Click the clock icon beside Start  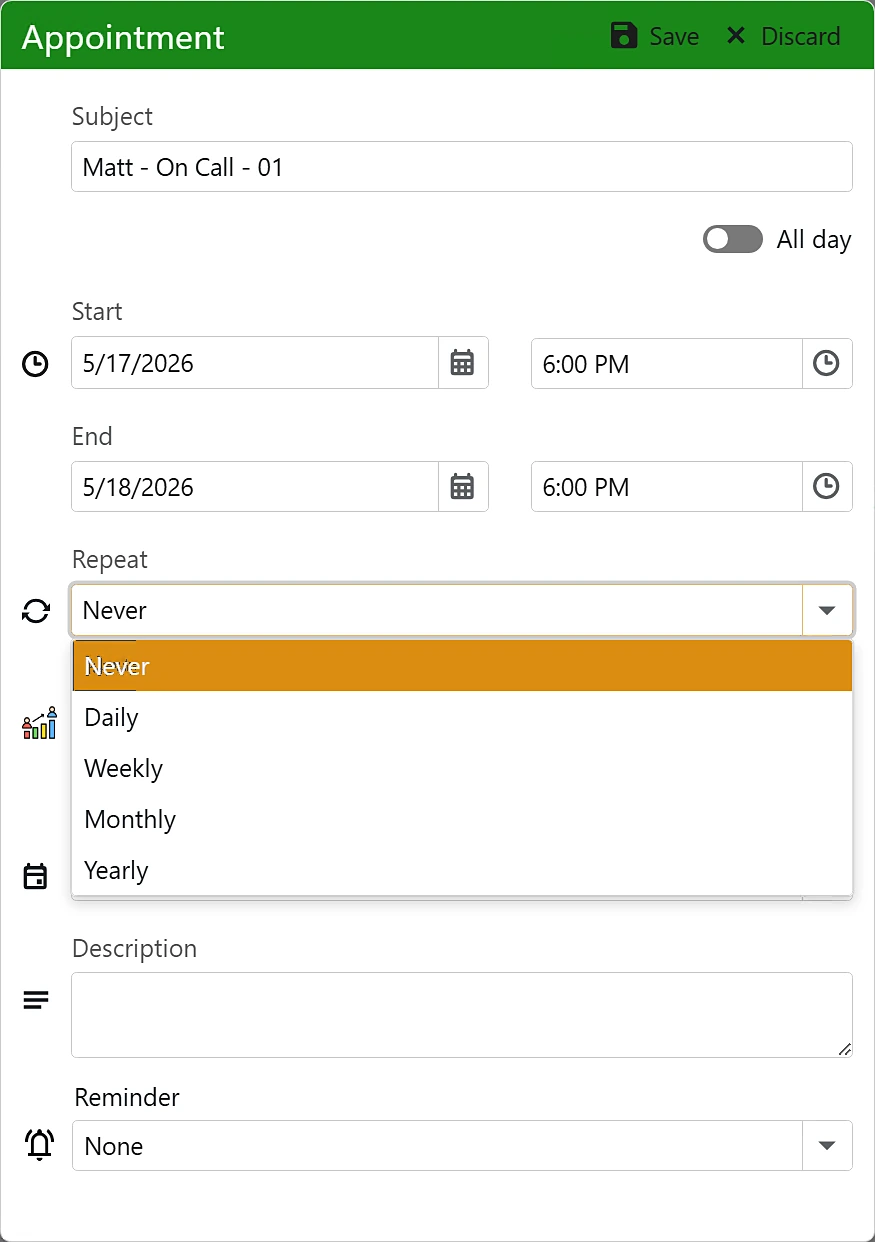point(35,364)
